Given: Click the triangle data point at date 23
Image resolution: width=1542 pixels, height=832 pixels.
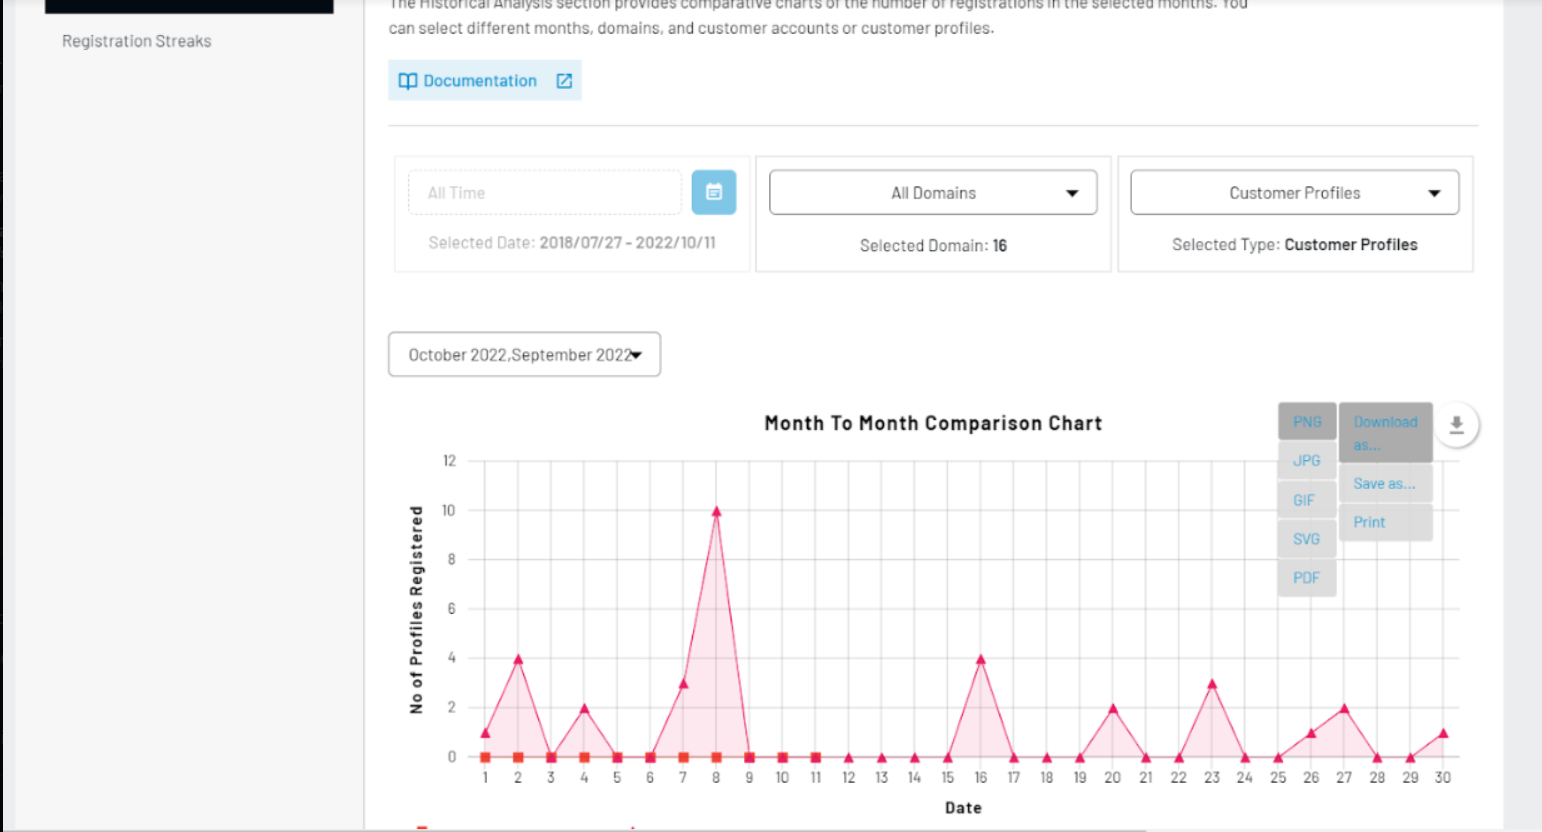Looking at the screenshot, I should click(x=1211, y=685).
